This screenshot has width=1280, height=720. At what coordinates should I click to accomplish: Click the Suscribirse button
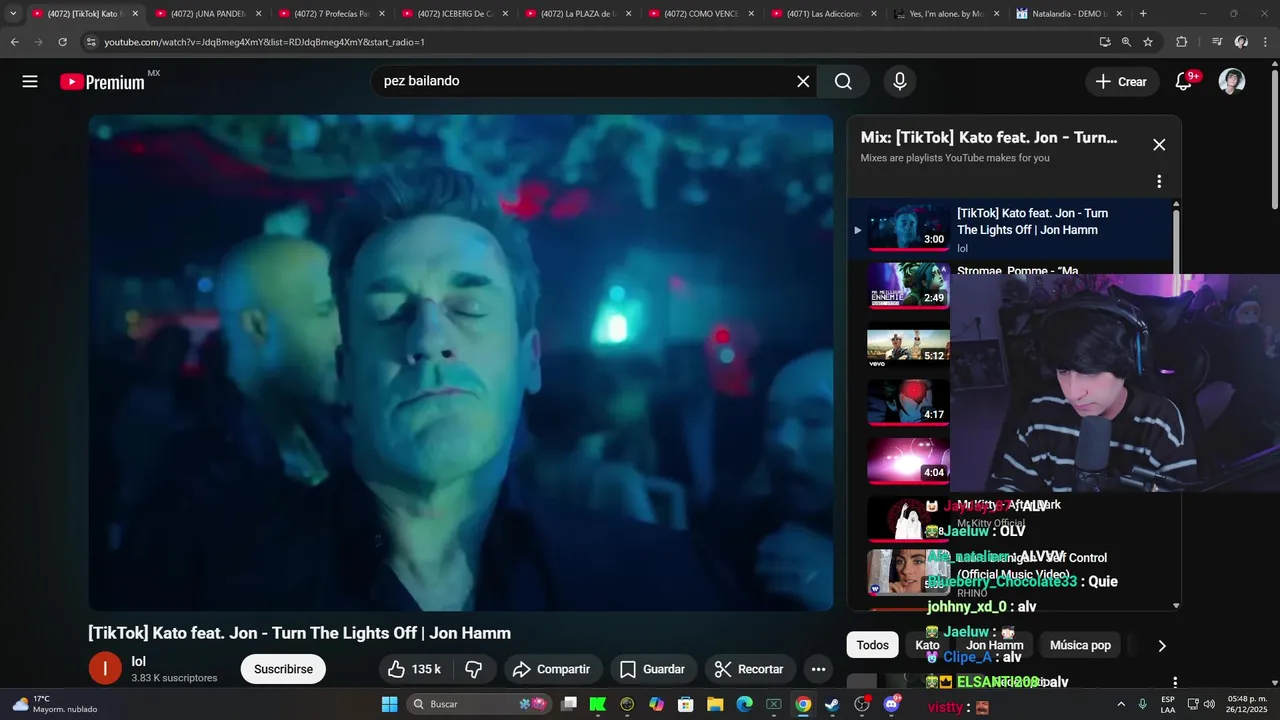coord(283,669)
